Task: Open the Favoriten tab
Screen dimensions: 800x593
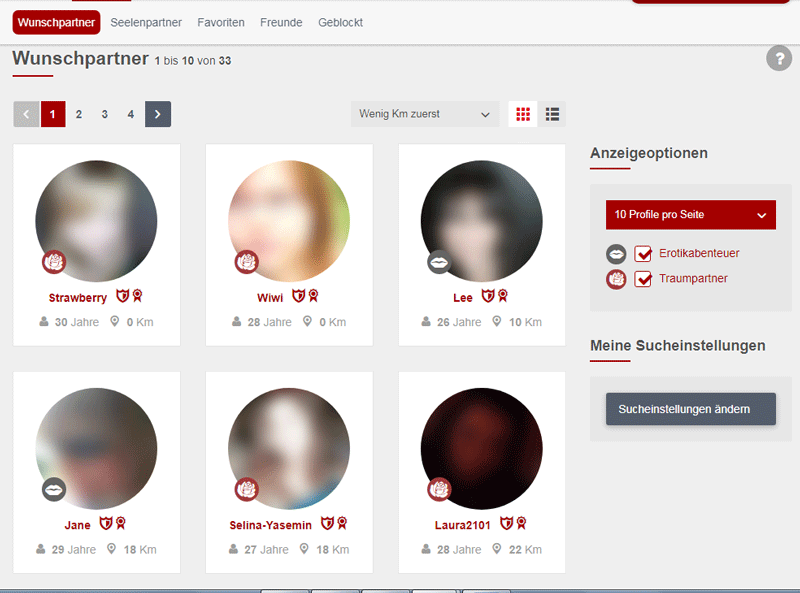Action: click(221, 22)
